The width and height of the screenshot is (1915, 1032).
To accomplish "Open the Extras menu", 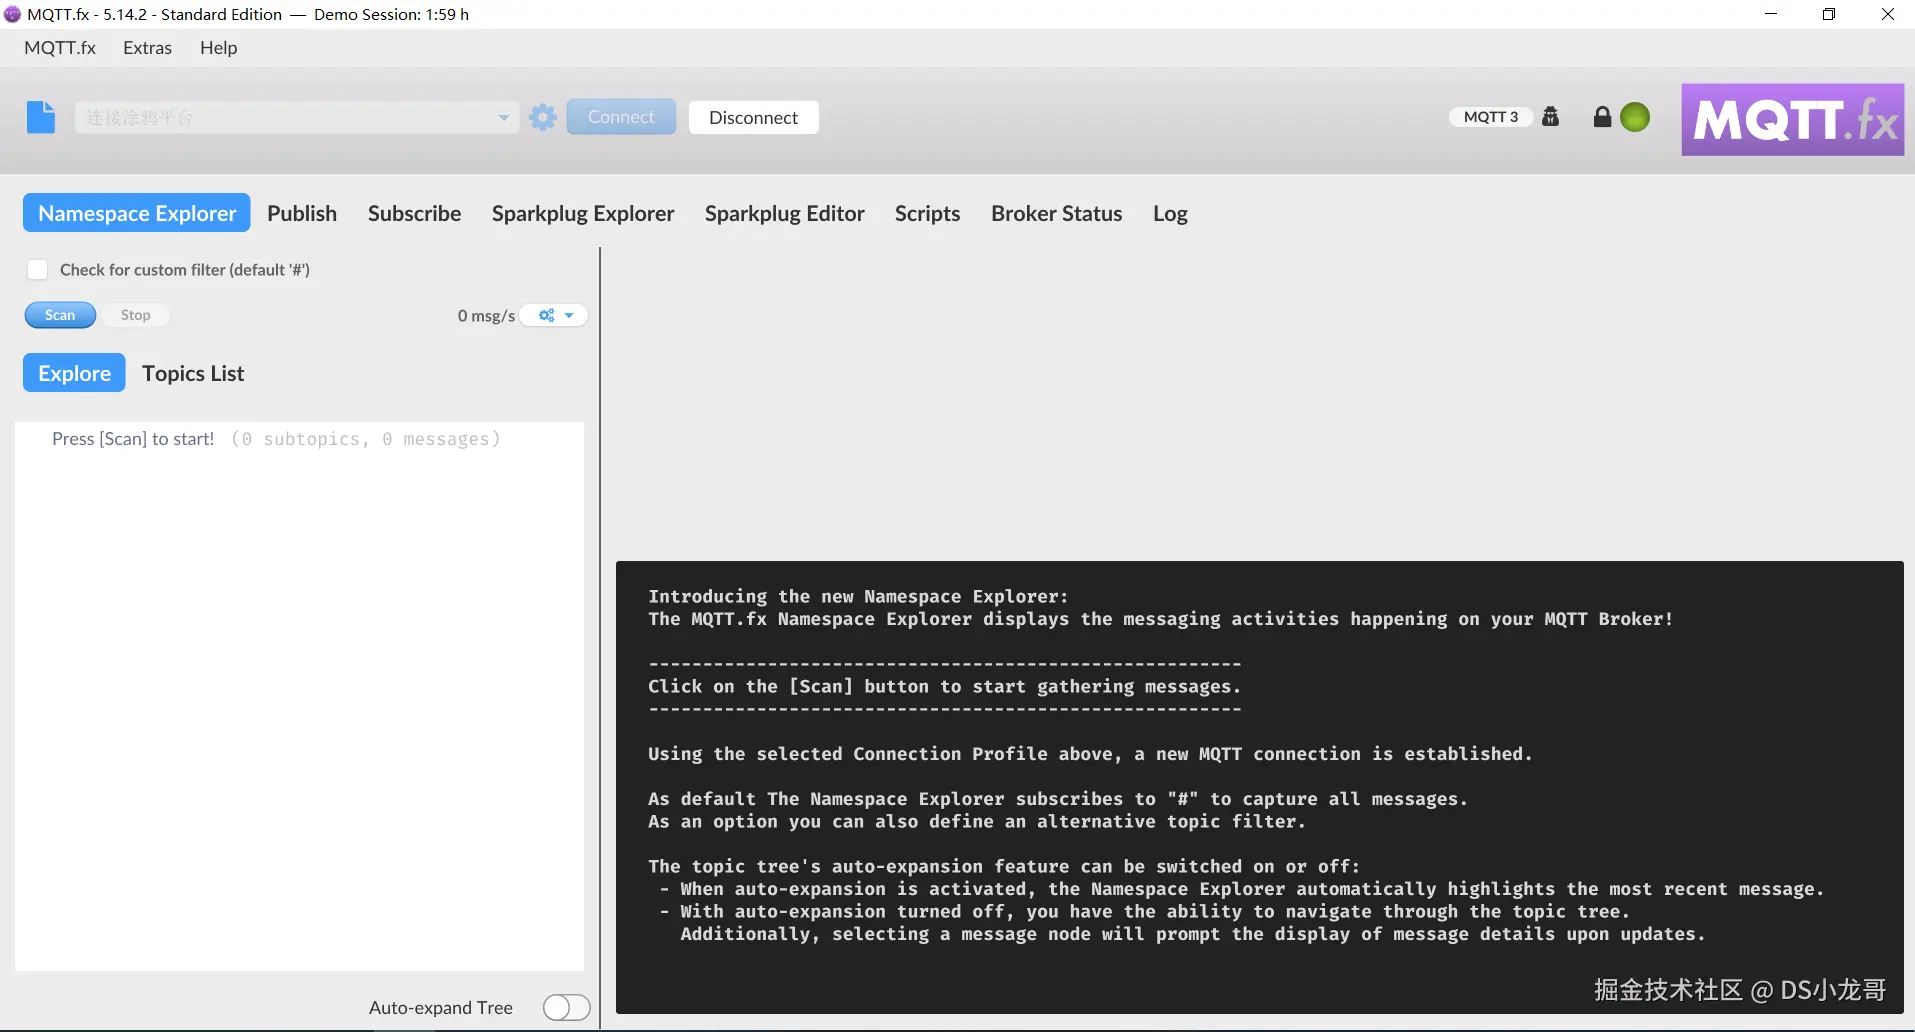I will coord(147,48).
